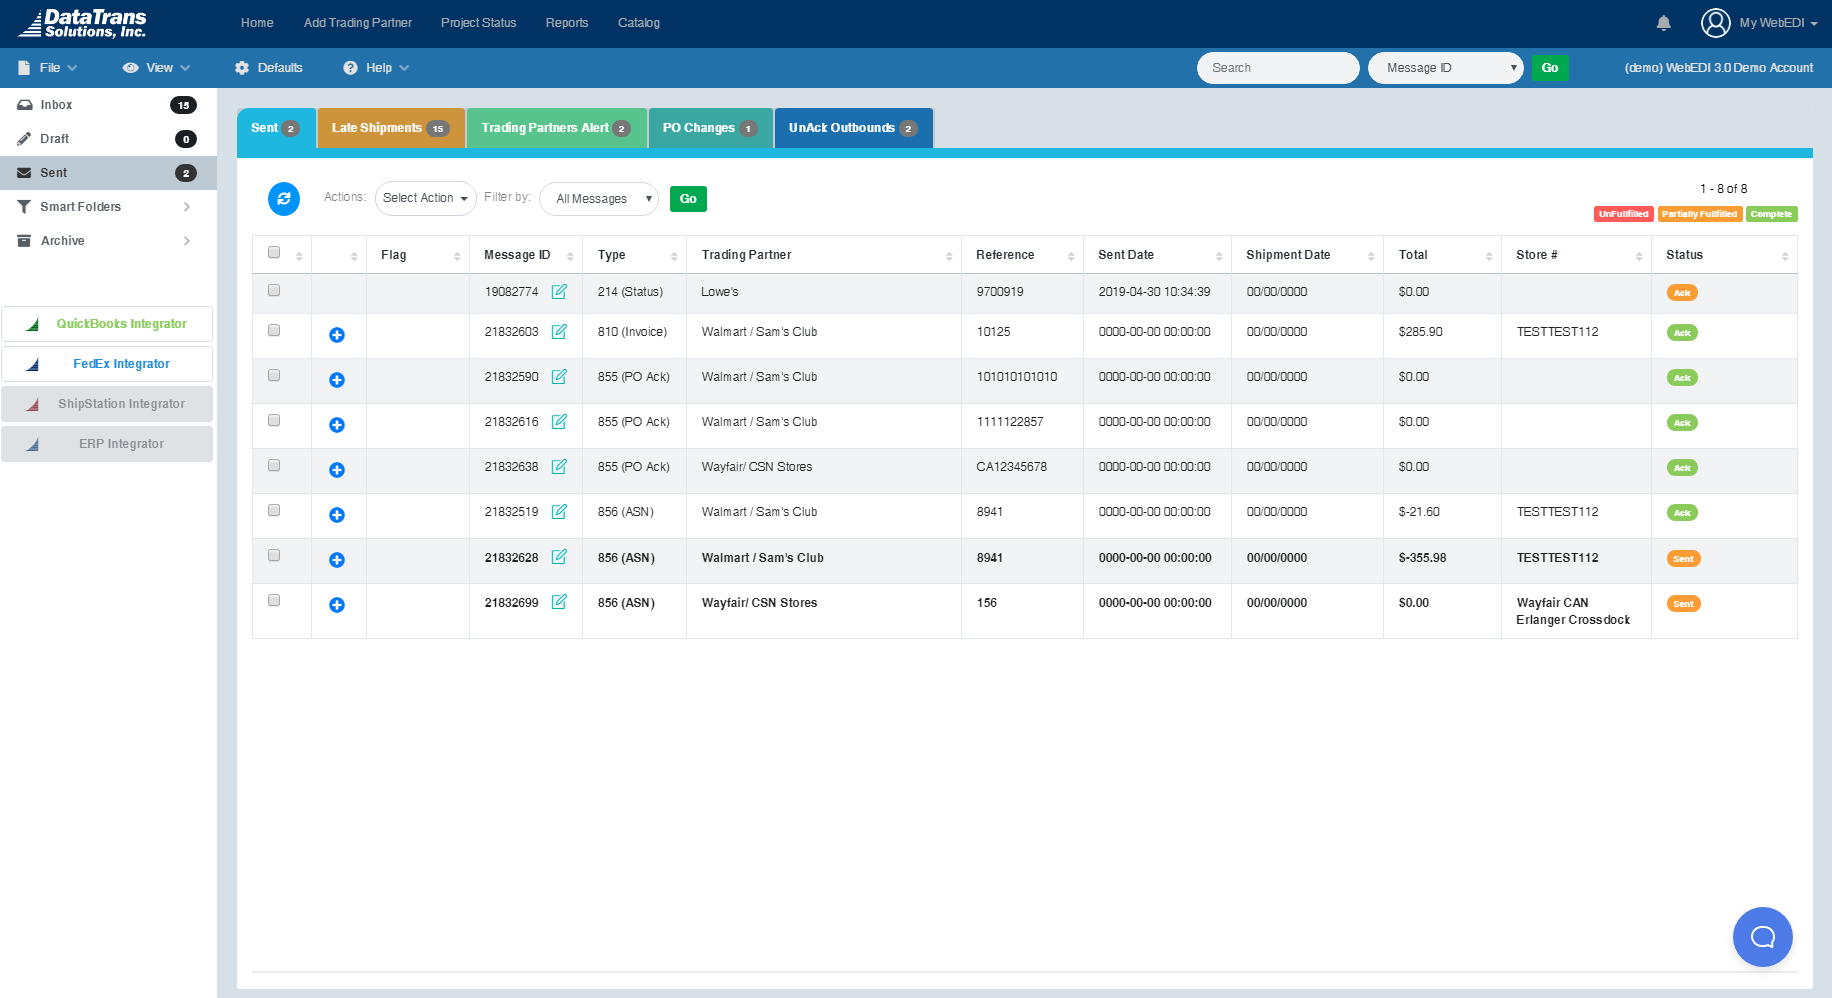Viewport: 1832px width, 998px height.
Task: Tick the select-all checkbox in table header
Action: tap(274, 252)
